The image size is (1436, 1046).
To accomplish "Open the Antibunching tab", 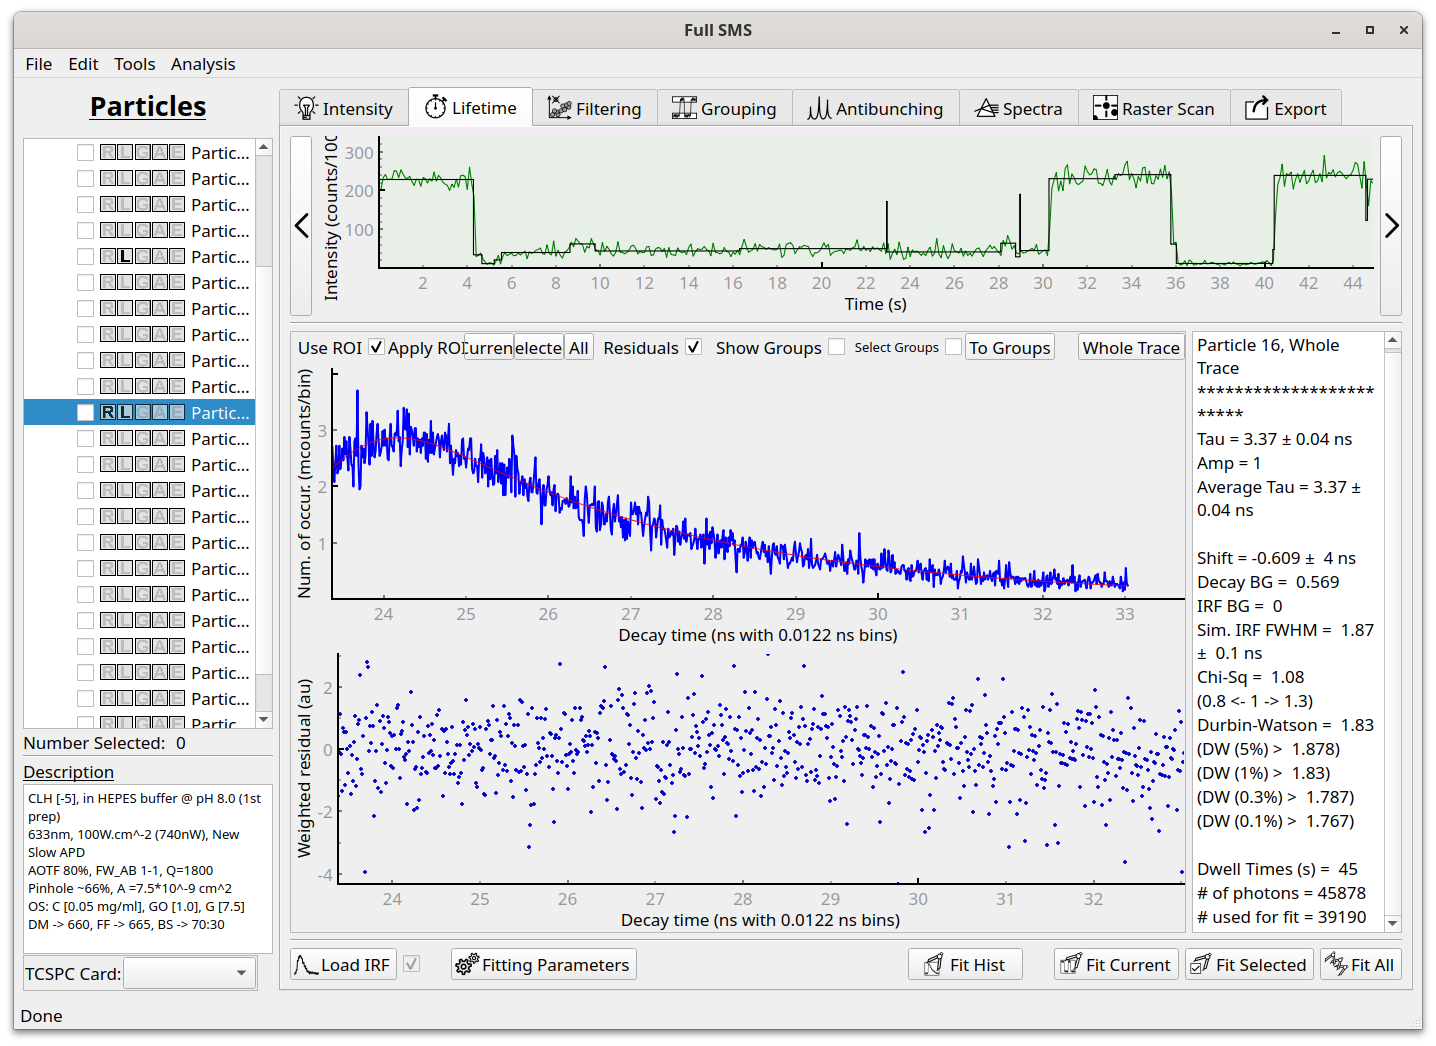I will pos(875,108).
